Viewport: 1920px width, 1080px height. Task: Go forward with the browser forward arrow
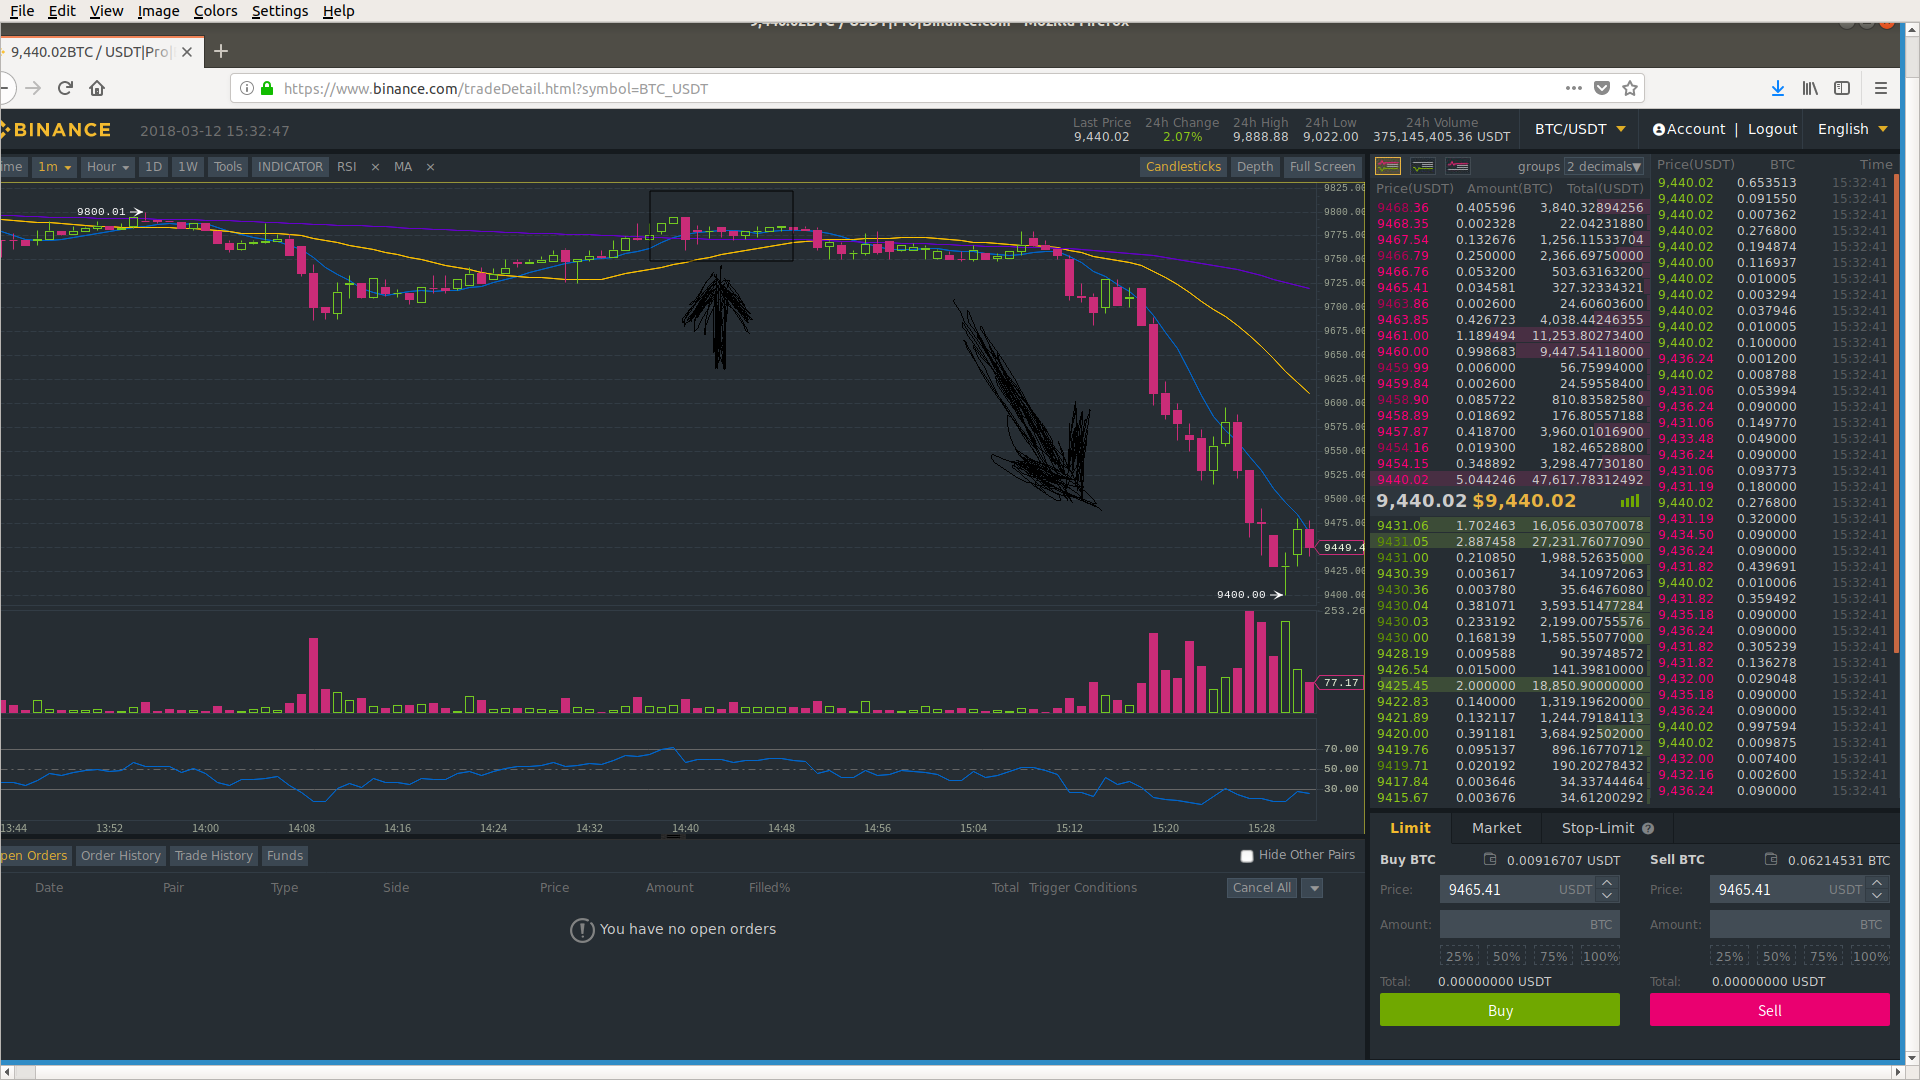tap(33, 88)
